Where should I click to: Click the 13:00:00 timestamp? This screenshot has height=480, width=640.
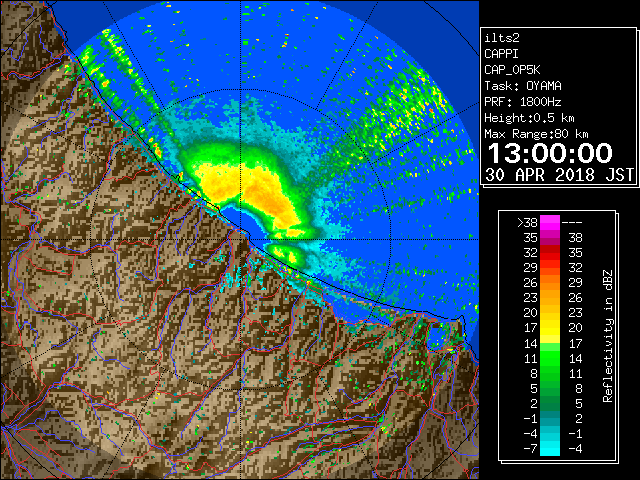[x=550, y=153]
